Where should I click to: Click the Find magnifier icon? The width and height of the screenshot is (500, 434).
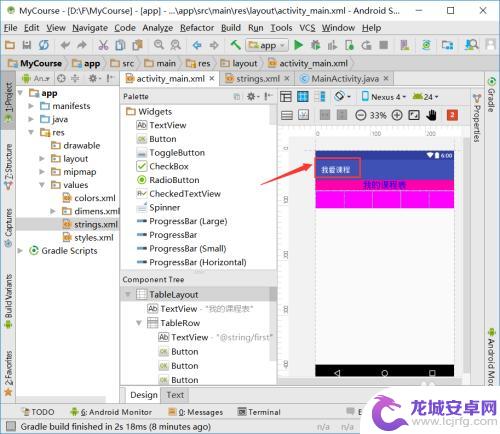point(159,45)
